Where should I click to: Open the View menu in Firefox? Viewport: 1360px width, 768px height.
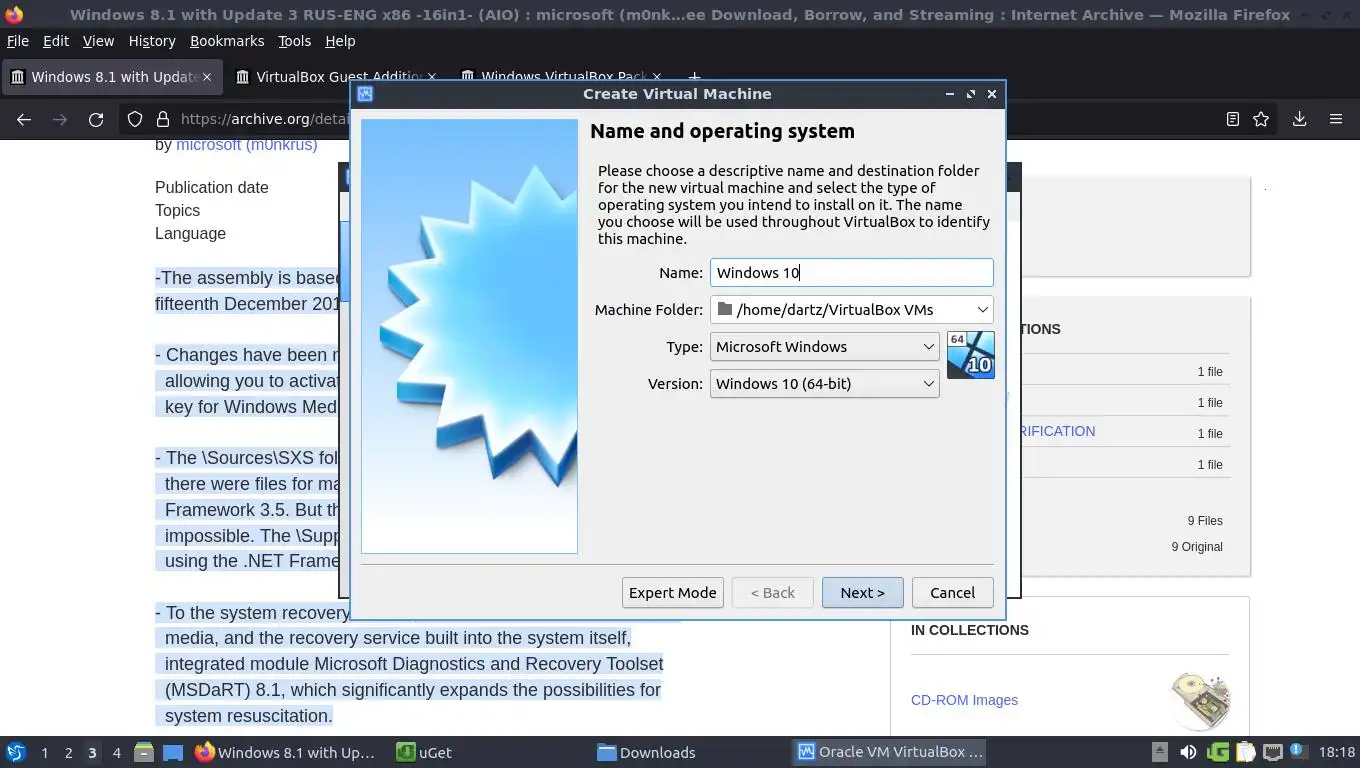click(x=98, y=41)
